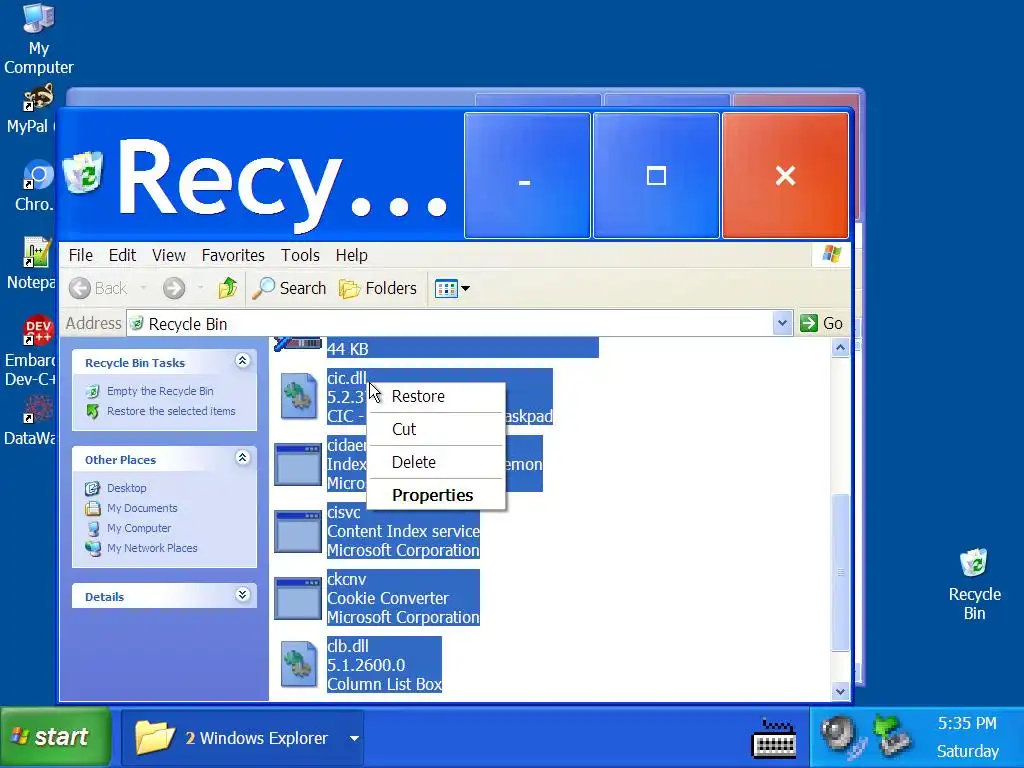Select the clb.dll file name

(x=348, y=647)
